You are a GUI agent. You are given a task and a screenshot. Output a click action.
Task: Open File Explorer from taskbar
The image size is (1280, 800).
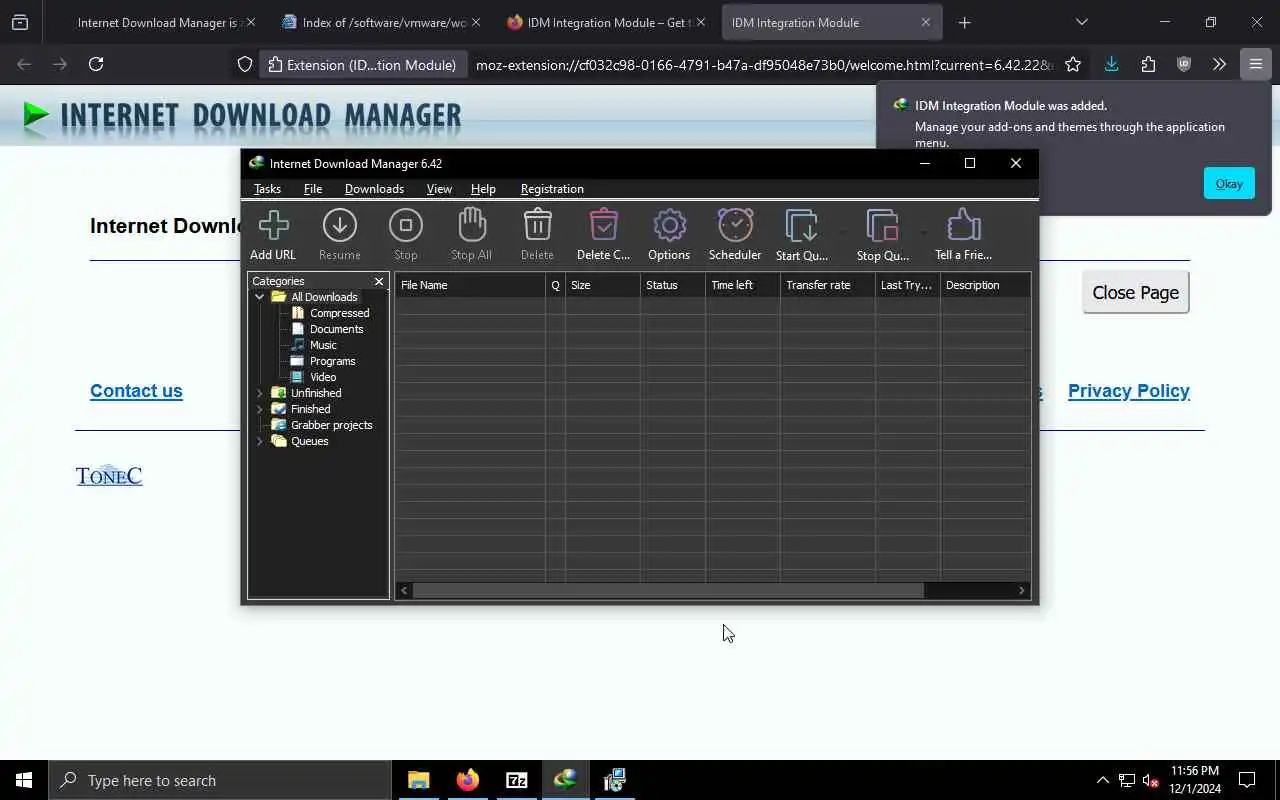pos(418,780)
